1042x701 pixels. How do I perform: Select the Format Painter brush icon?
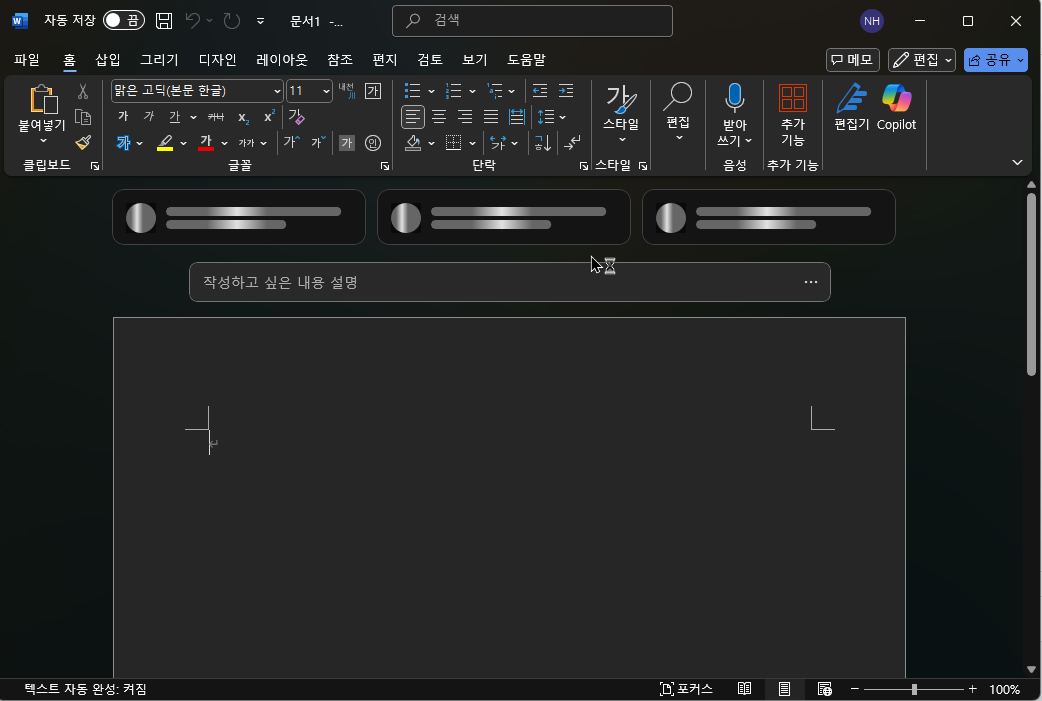tap(83, 142)
